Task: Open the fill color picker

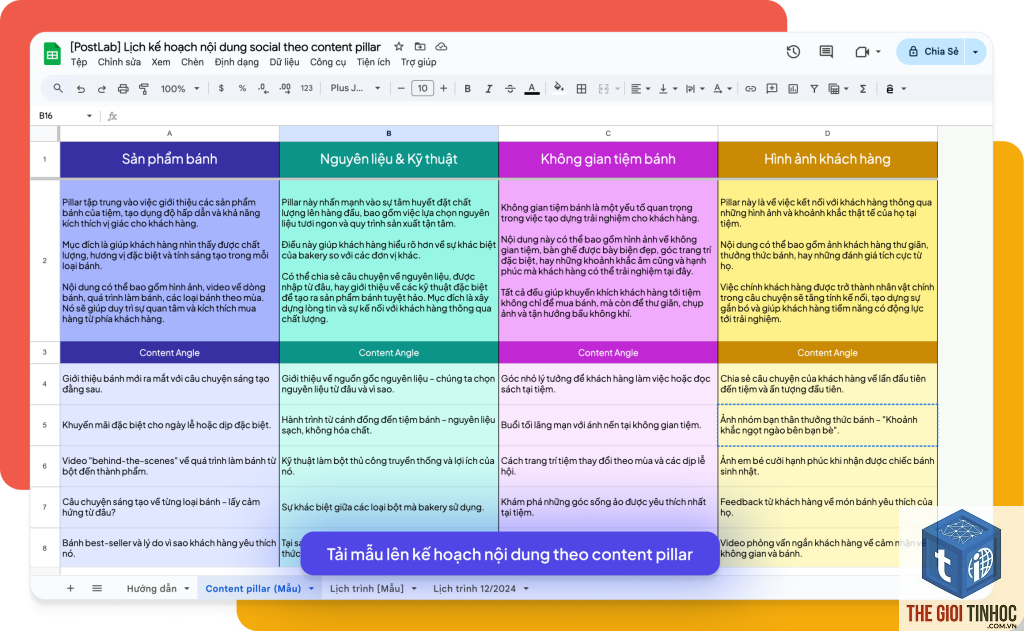Action: coord(558,88)
